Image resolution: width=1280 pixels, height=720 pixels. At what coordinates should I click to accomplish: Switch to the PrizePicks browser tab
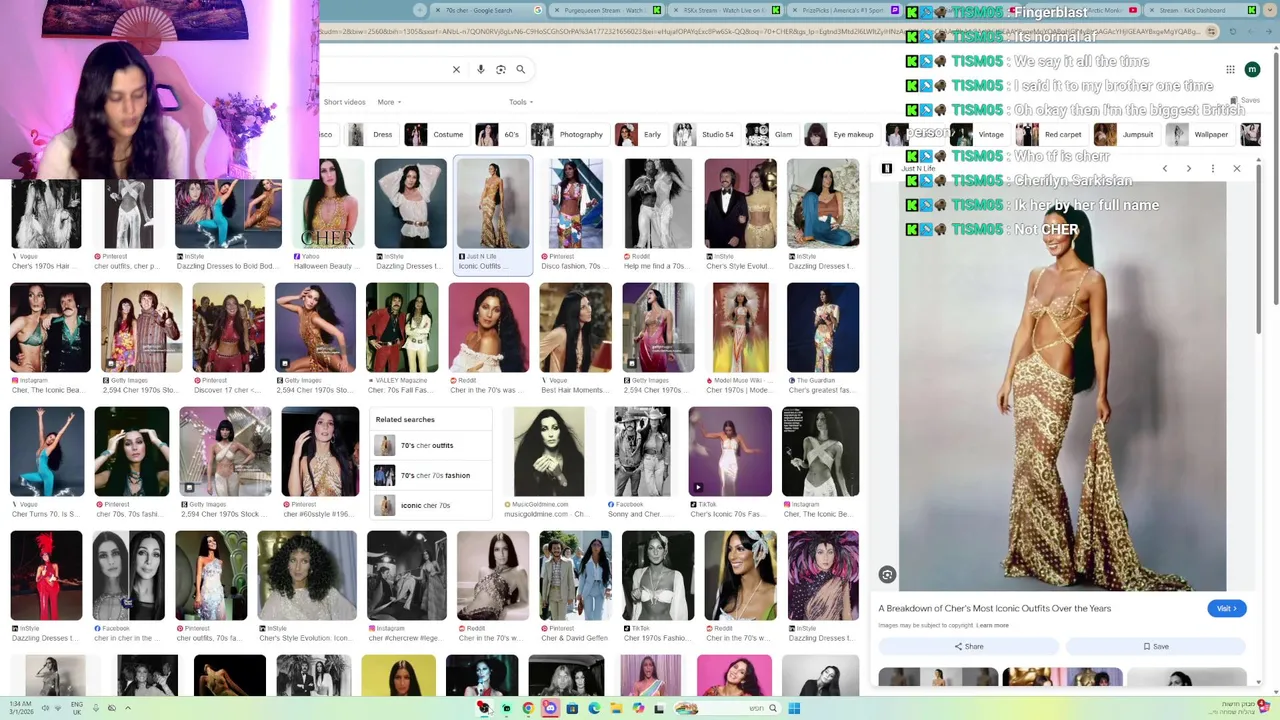tap(843, 10)
